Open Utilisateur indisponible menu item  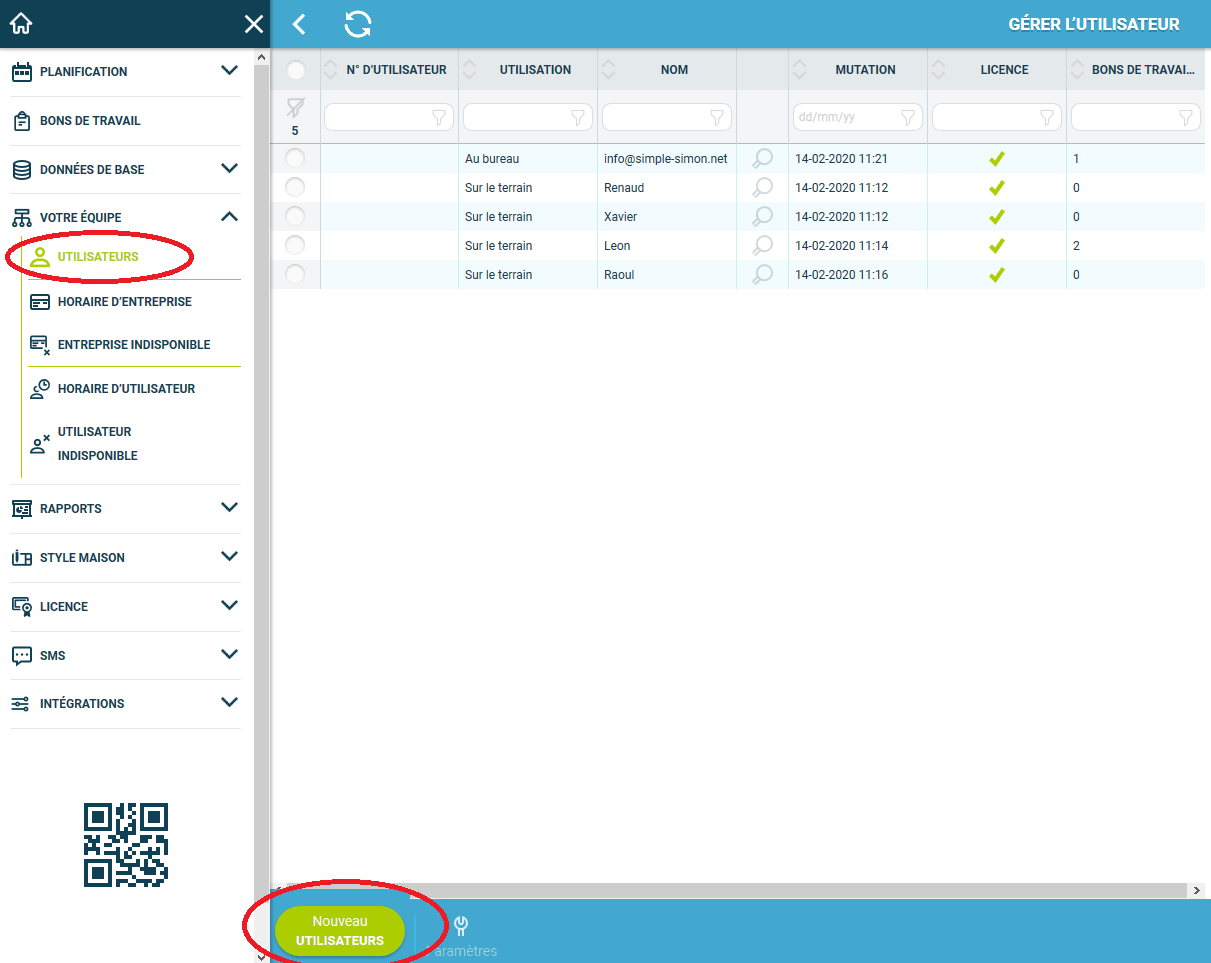coord(97,444)
